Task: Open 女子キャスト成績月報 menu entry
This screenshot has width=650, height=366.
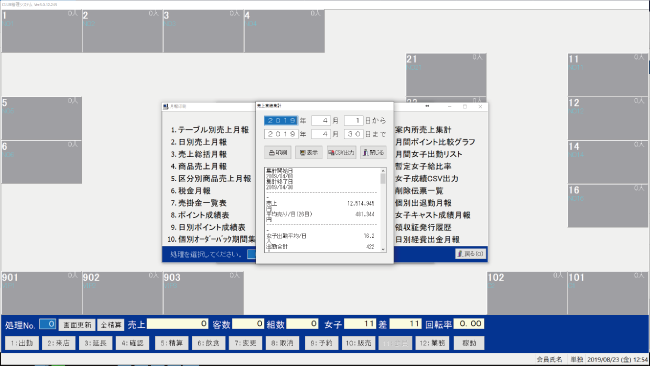Action: (x=432, y=215)
